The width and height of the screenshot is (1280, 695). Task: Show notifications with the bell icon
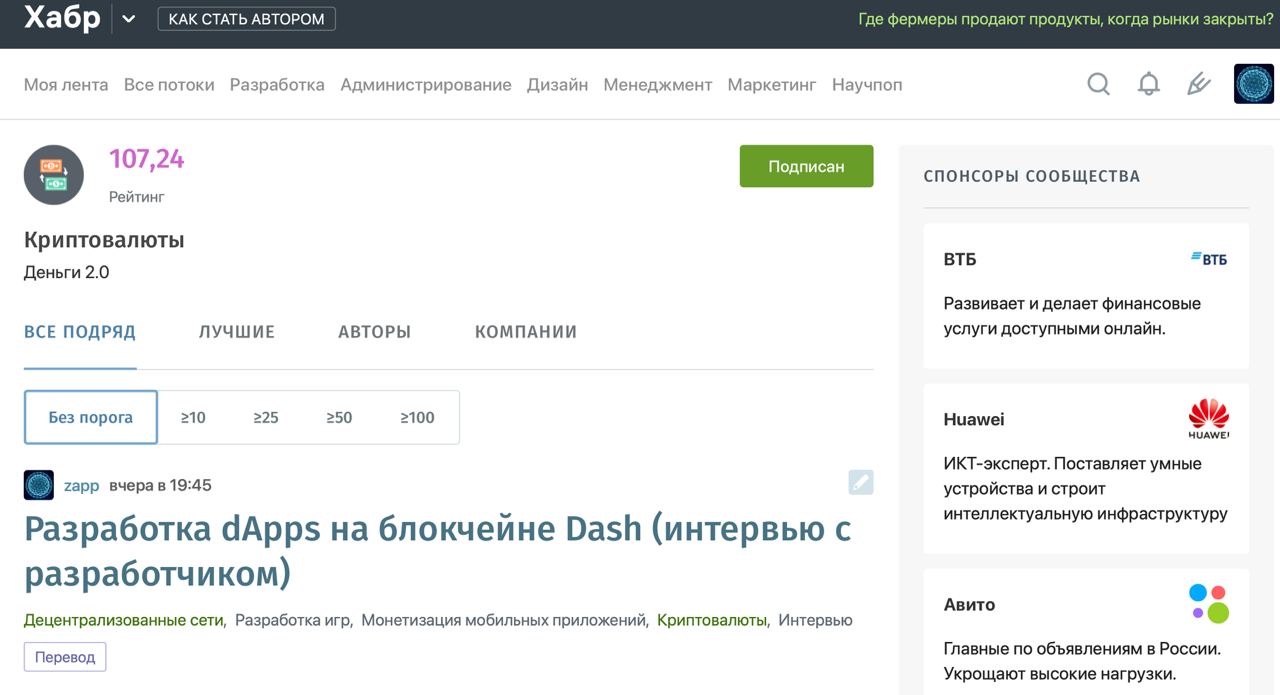pos(1149,85)
